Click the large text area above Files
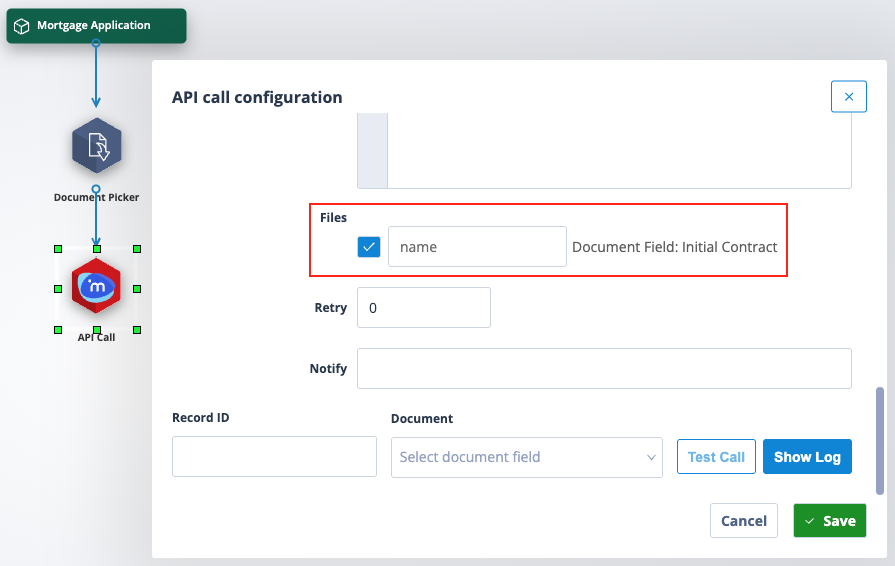 click(604, 151)
